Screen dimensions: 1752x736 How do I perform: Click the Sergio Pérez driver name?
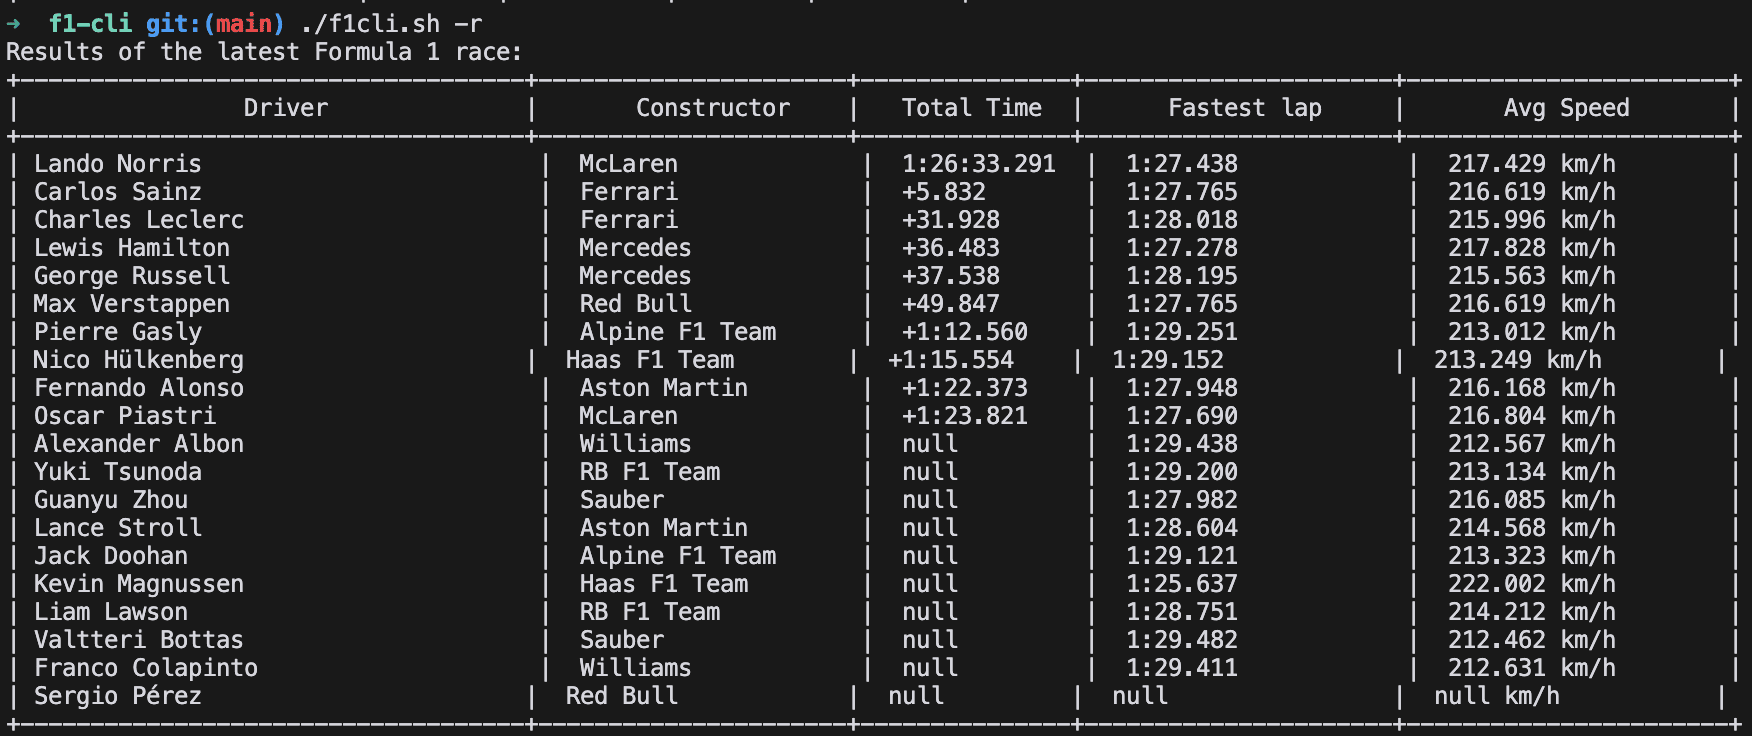(118, 696)
